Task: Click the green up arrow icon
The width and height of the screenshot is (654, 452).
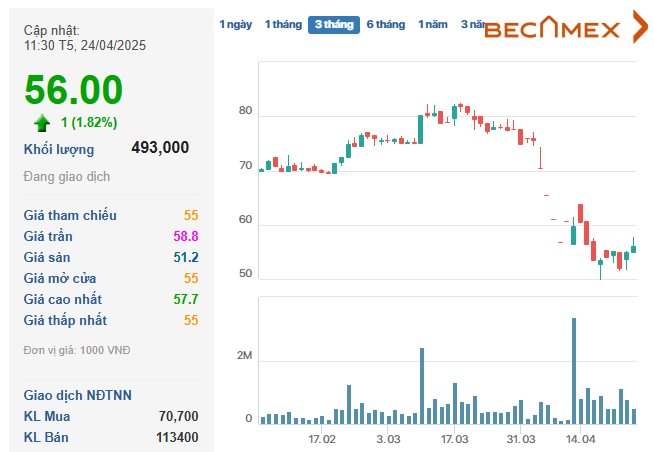Action: pyautogui.click(x=42, y=123)
